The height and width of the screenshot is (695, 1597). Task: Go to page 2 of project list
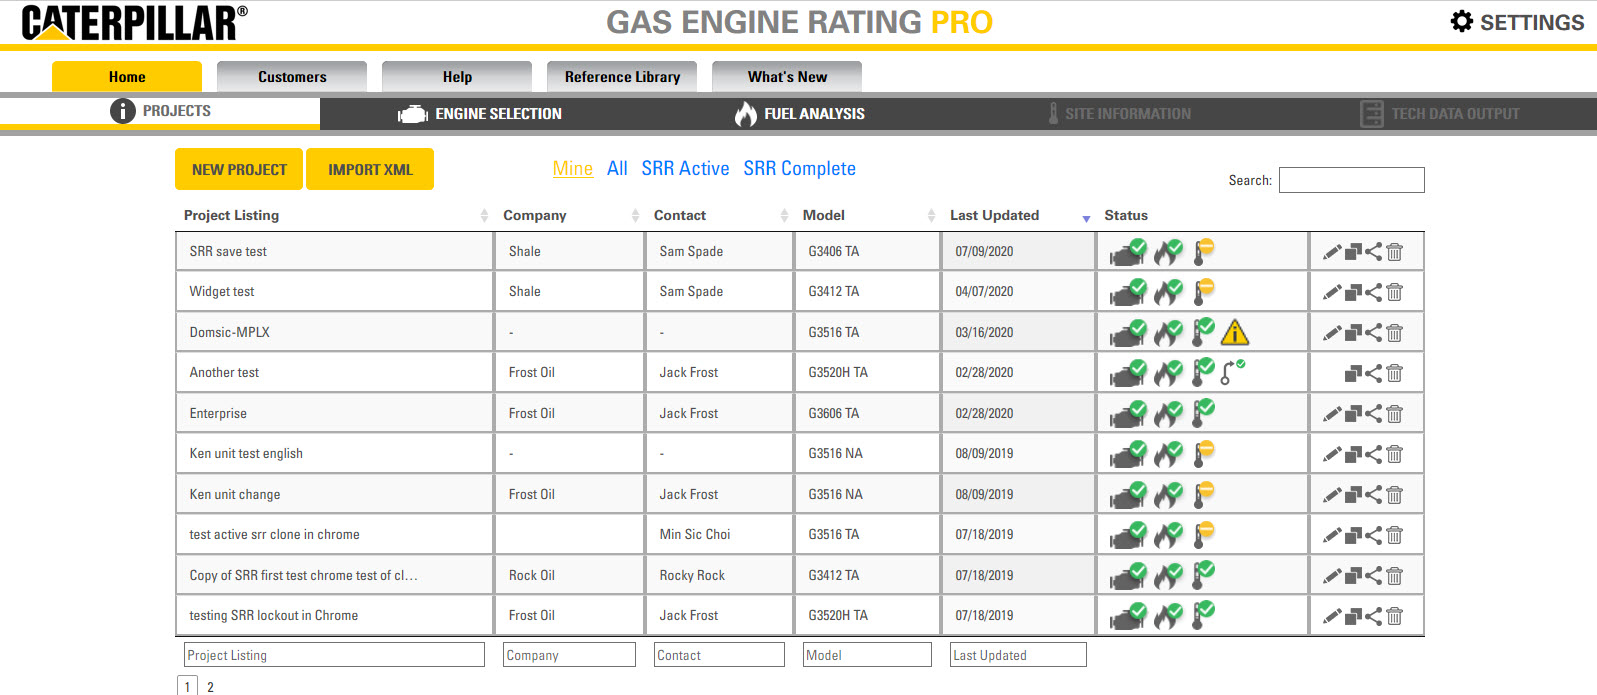[210, 687]
